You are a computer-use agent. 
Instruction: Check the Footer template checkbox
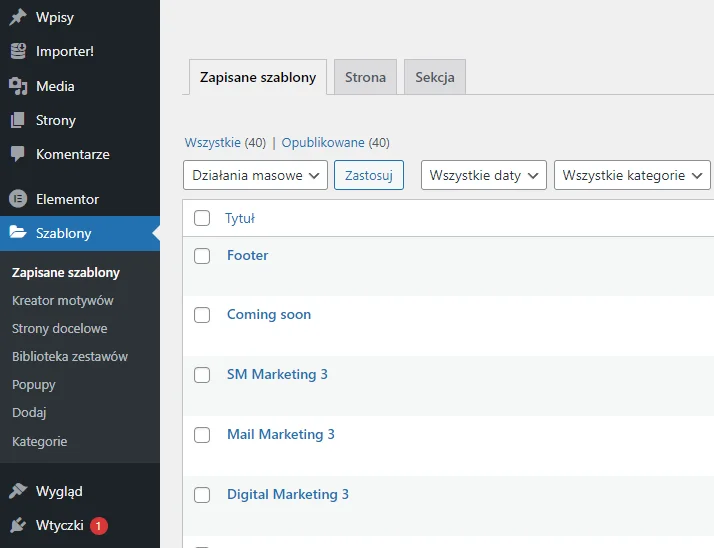[202, 256]
